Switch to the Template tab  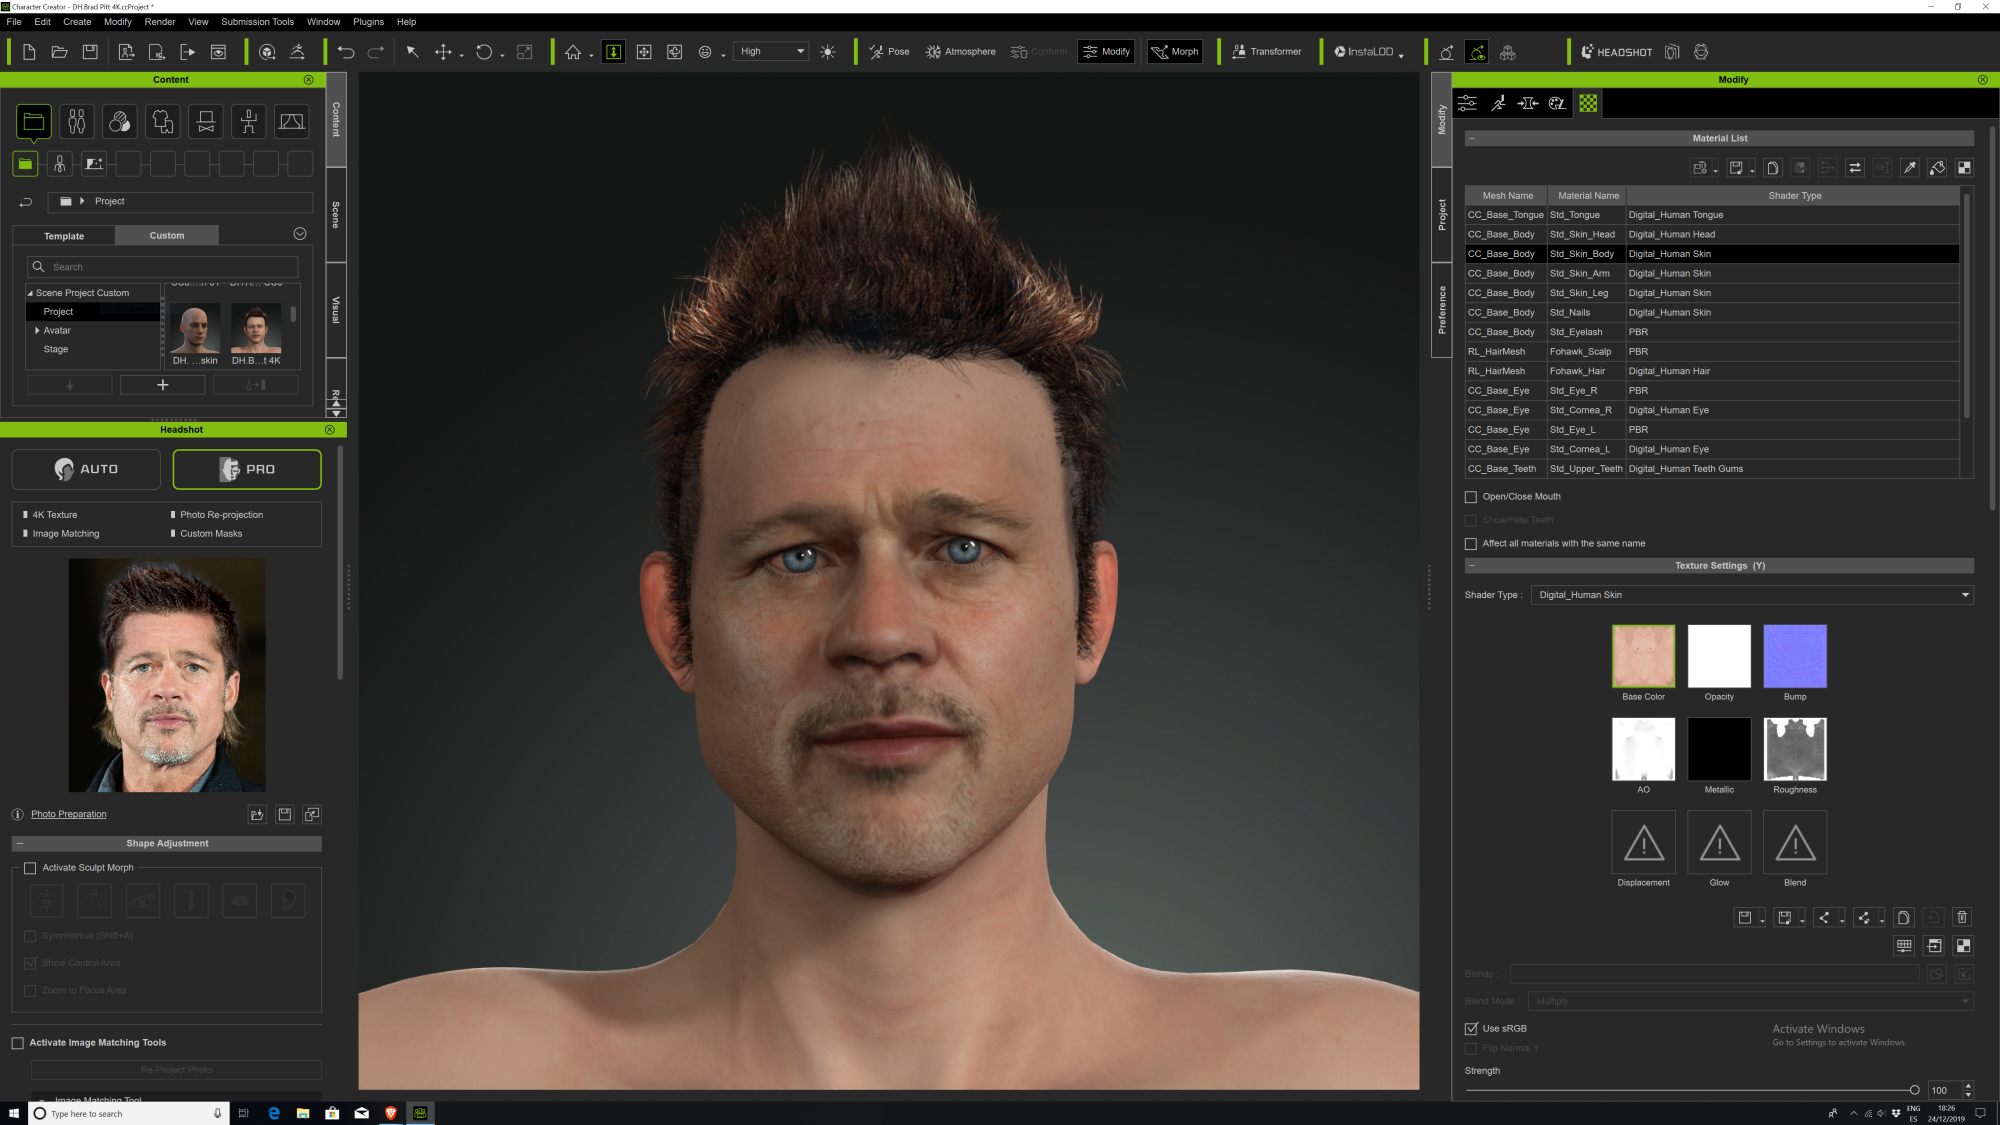tap(64, 236)
